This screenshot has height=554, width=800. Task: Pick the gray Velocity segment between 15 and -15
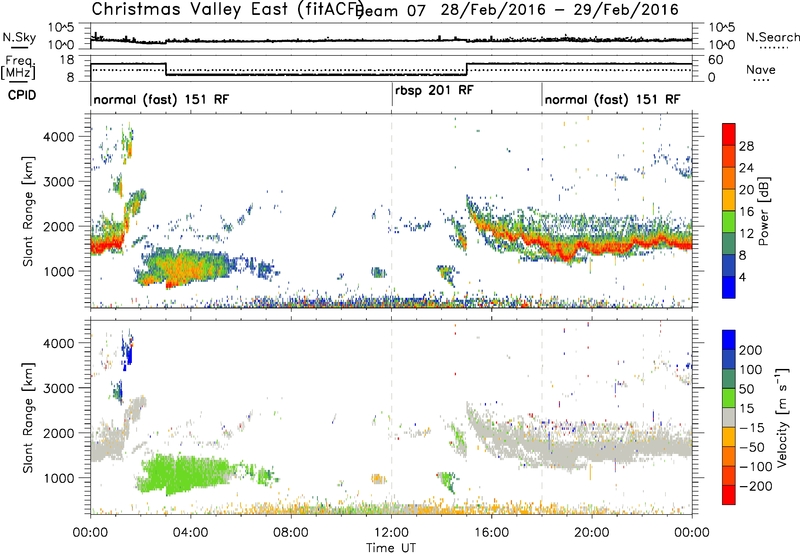(x=729, y=417)
